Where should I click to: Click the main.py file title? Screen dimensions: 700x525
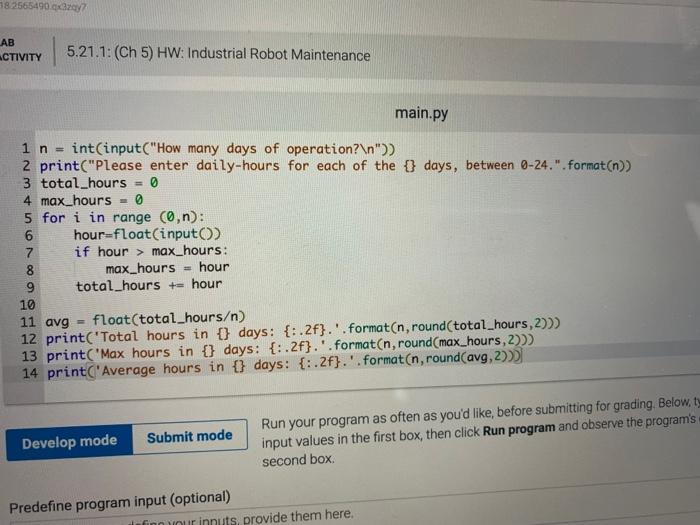point(421,113)
